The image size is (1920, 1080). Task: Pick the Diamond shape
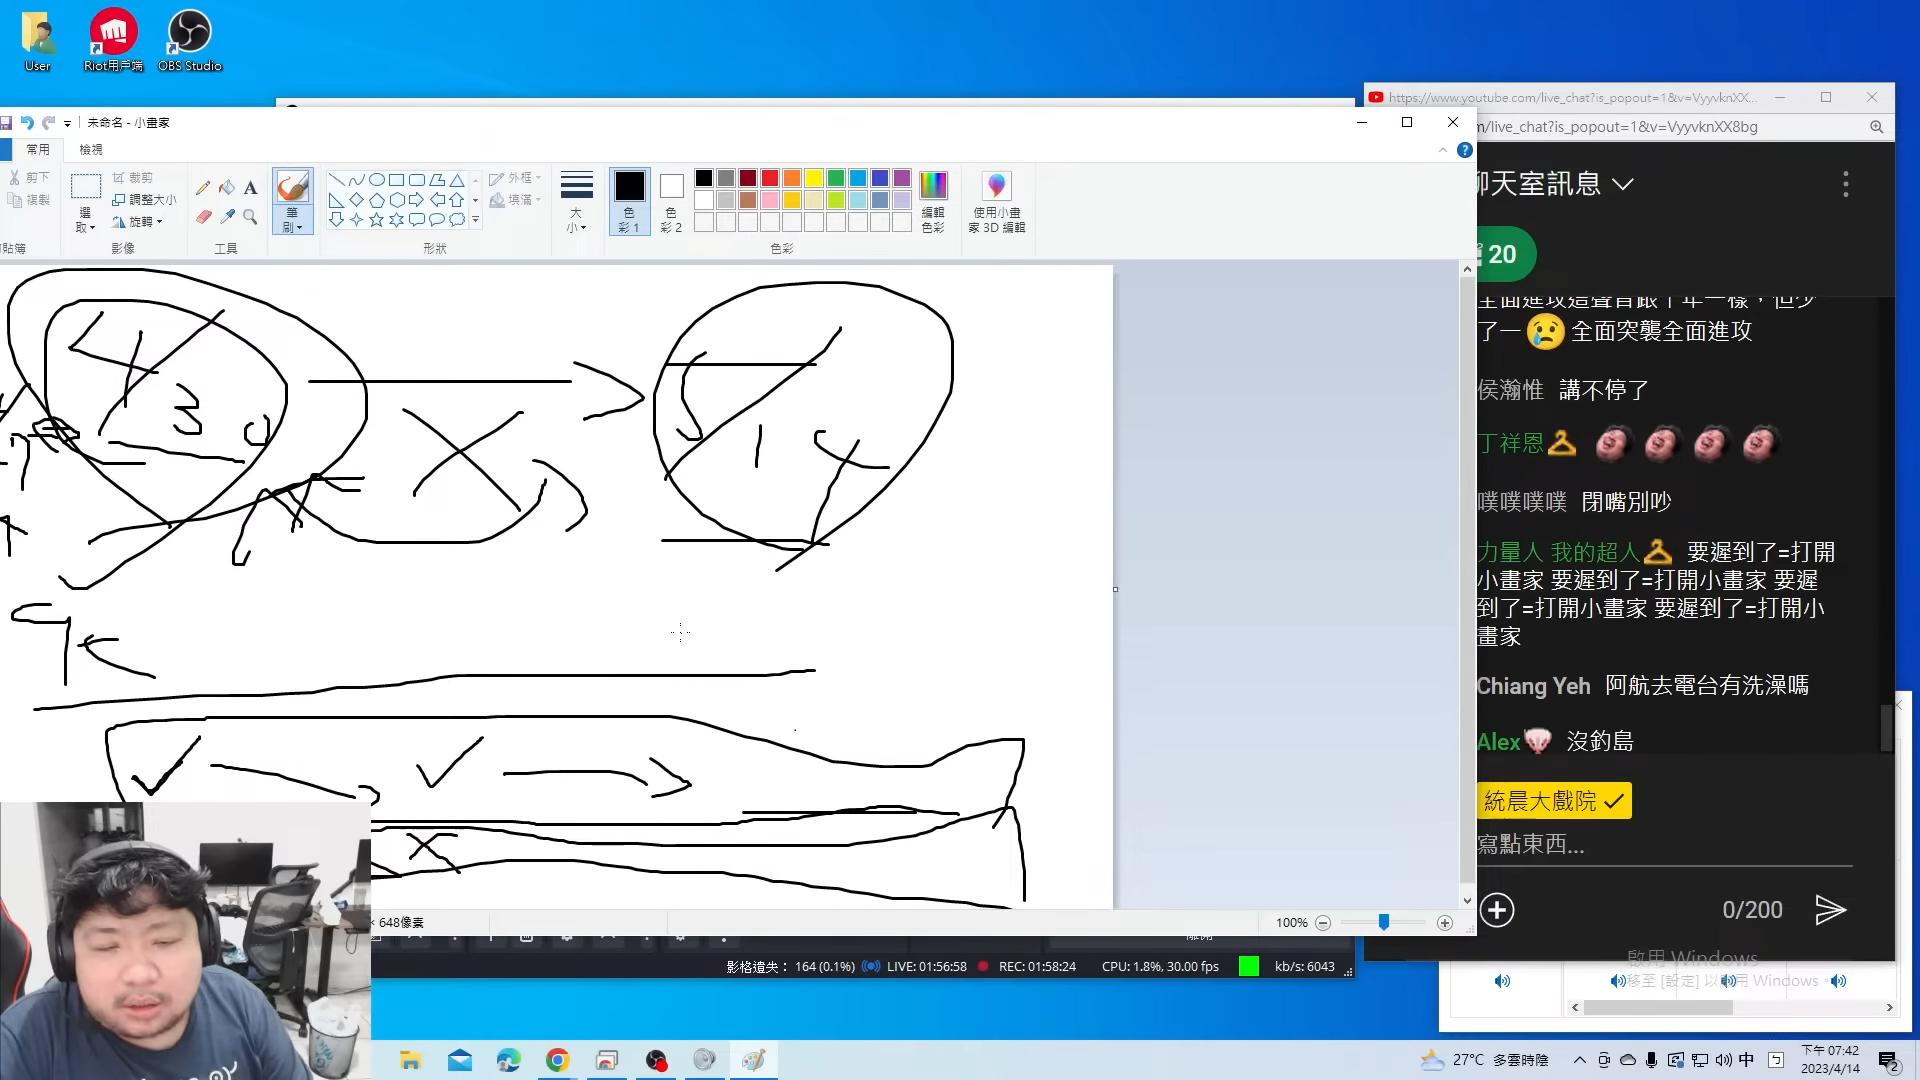point(356,200)
